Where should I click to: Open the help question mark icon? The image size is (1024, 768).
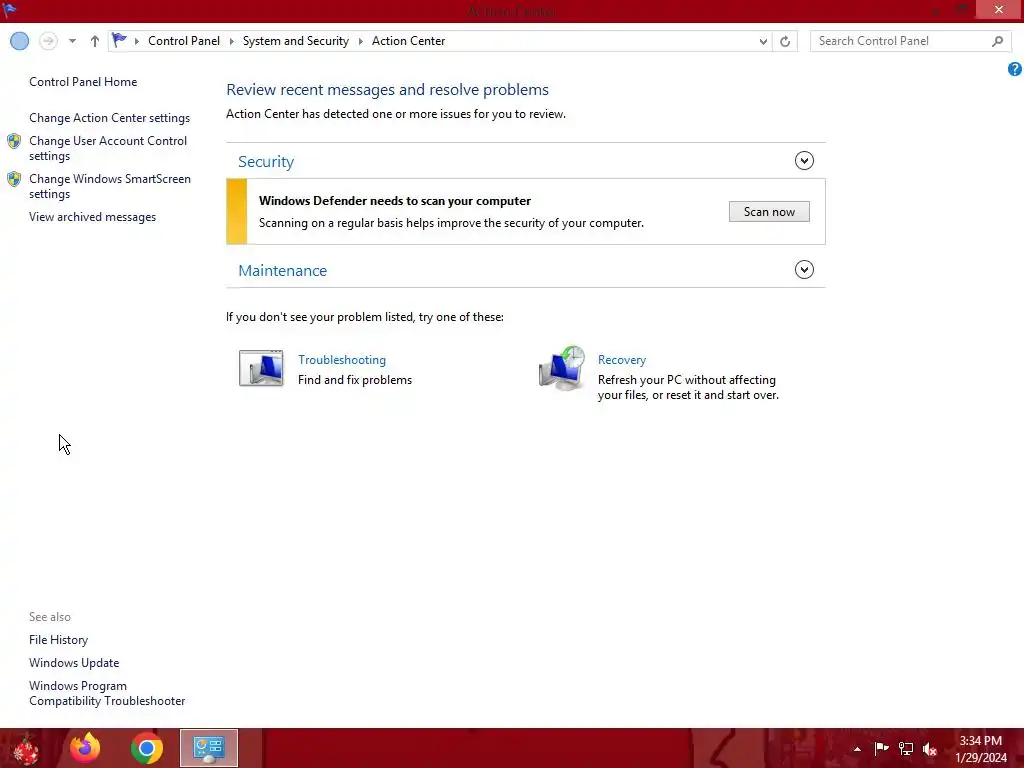pos(1014,69)
